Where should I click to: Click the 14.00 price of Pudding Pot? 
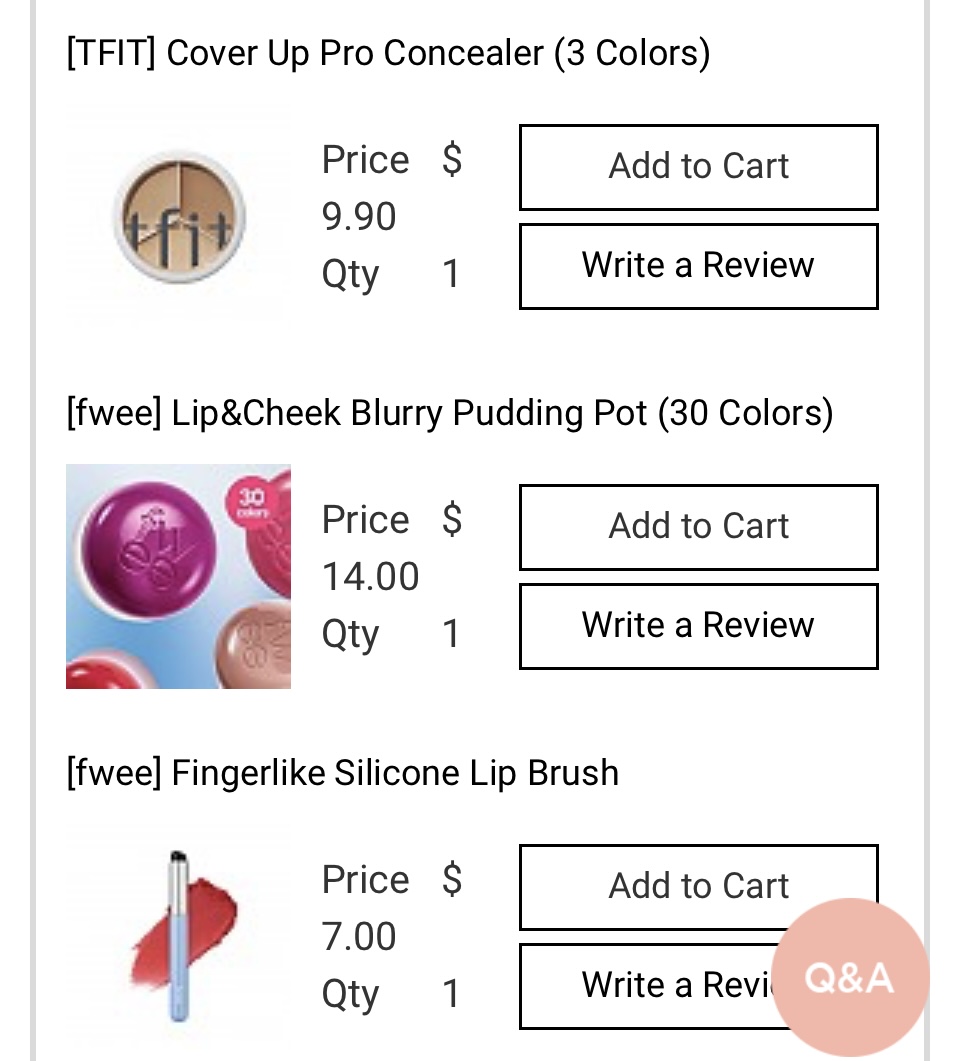(x=370, y=577)
